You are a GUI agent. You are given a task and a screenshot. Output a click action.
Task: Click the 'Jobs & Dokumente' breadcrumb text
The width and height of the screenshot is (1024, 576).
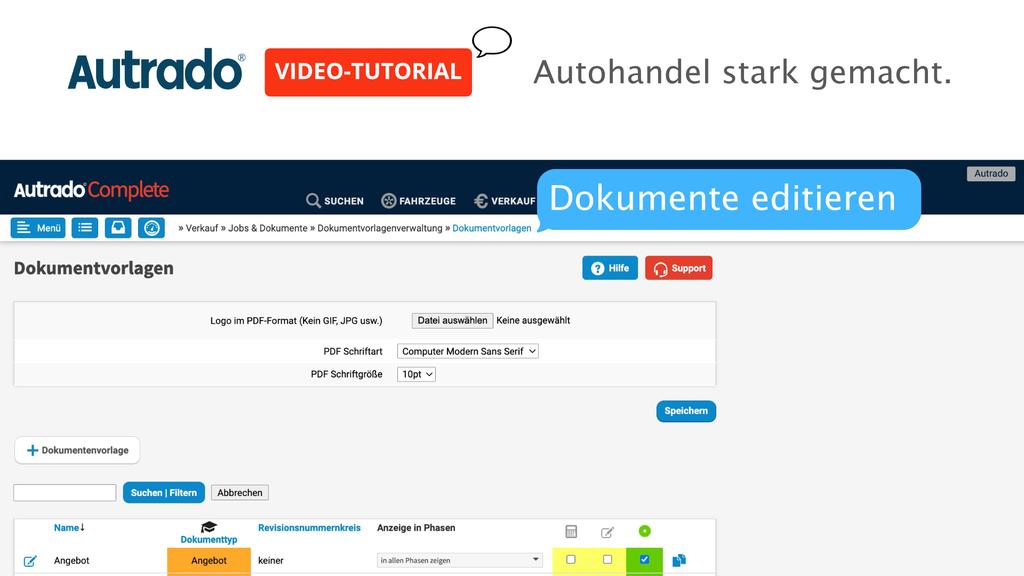point(268,228)
